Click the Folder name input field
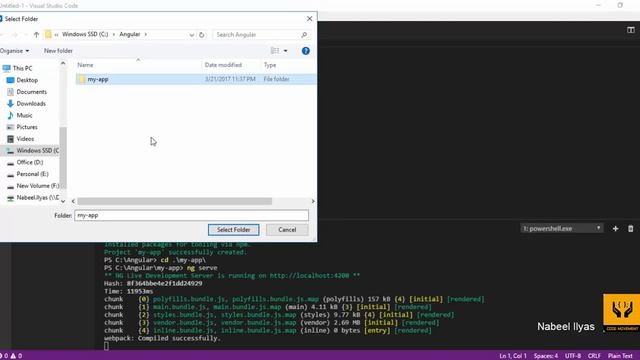The width and height of the screenshot is (640, 360). 191,216
